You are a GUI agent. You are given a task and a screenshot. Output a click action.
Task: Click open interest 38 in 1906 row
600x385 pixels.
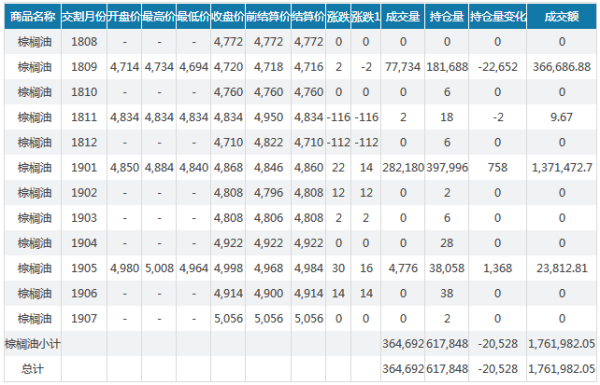tap(447, 294)
